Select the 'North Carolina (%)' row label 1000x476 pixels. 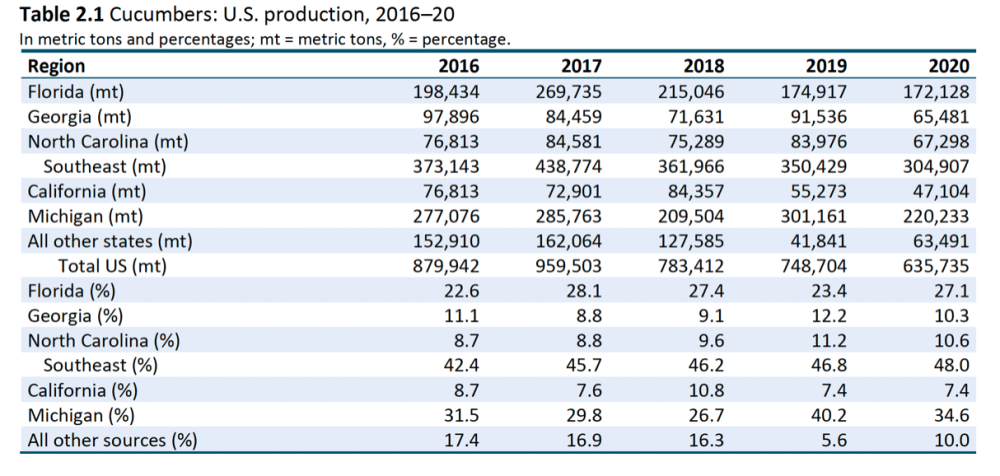[x=103, y=341]
